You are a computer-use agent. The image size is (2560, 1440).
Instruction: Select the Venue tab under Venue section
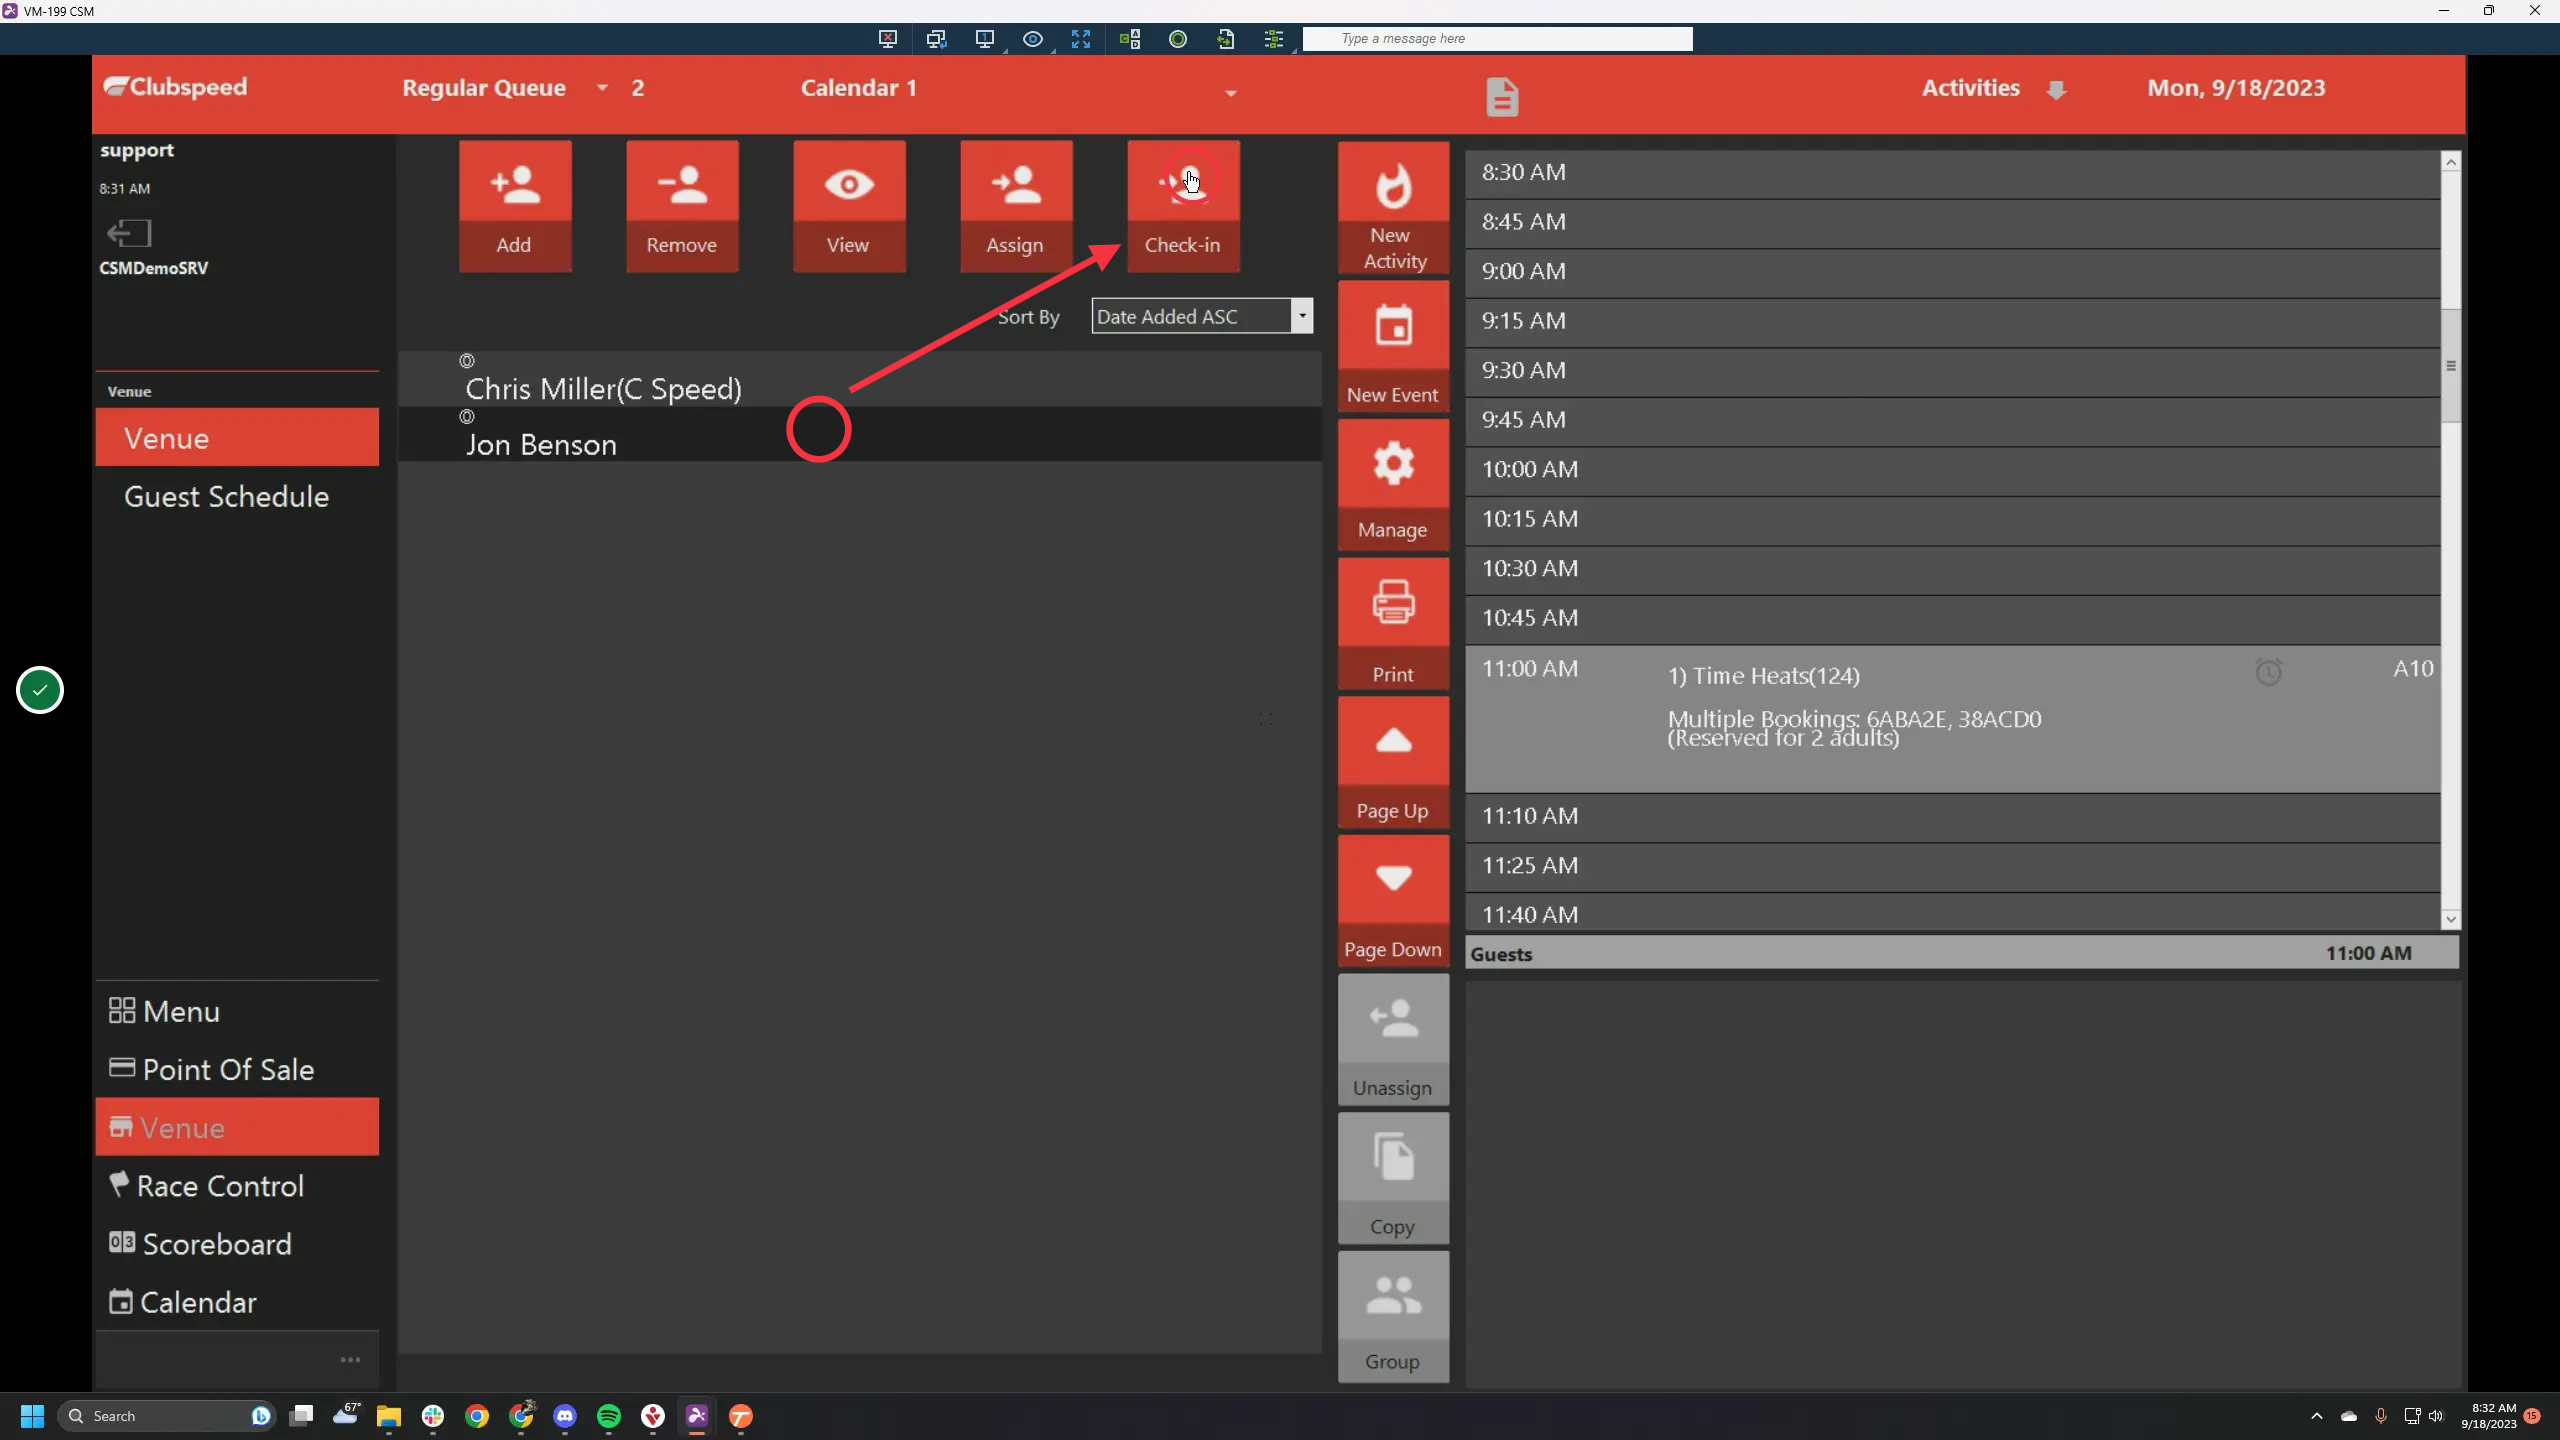pos(237,437)
